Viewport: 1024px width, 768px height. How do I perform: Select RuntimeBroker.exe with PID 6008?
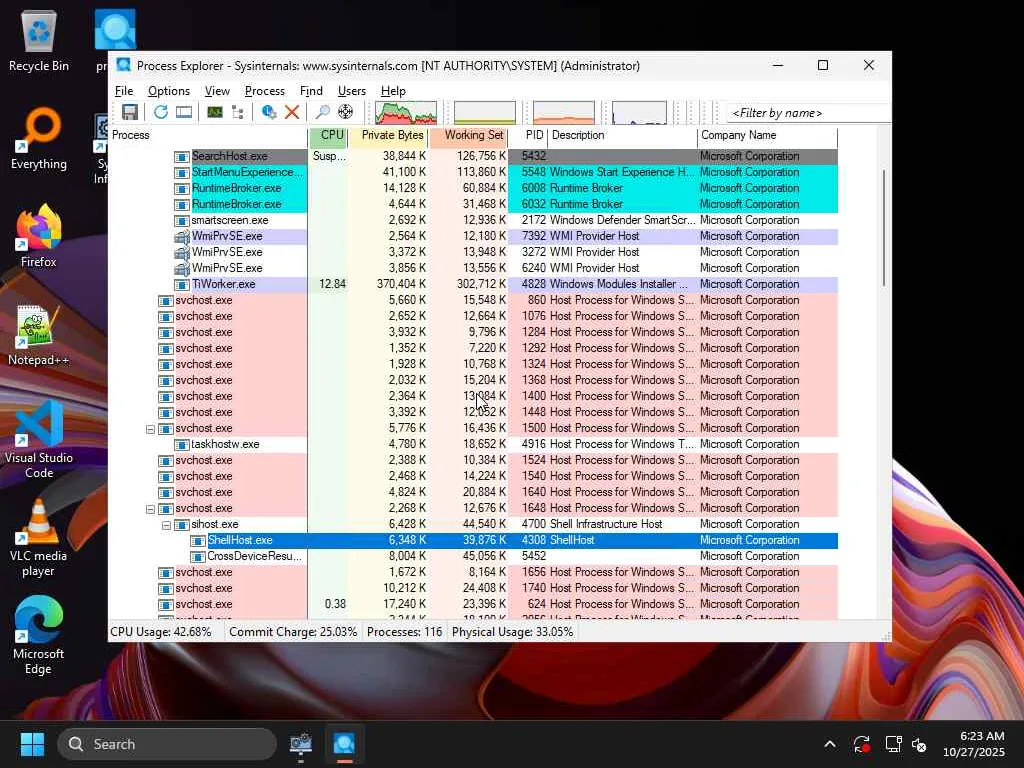click(473, 188)
